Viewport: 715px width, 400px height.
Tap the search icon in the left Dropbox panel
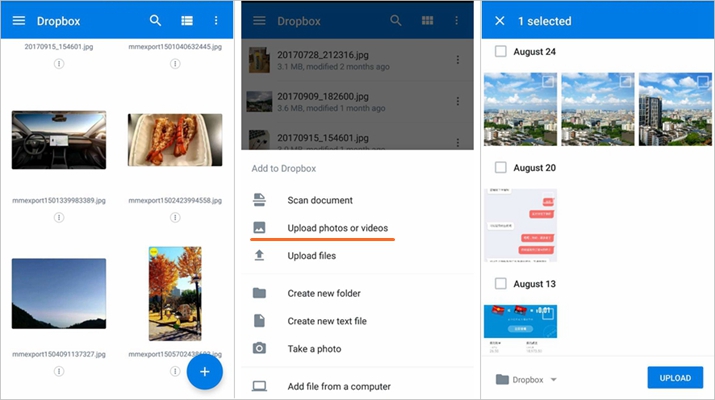155,21
